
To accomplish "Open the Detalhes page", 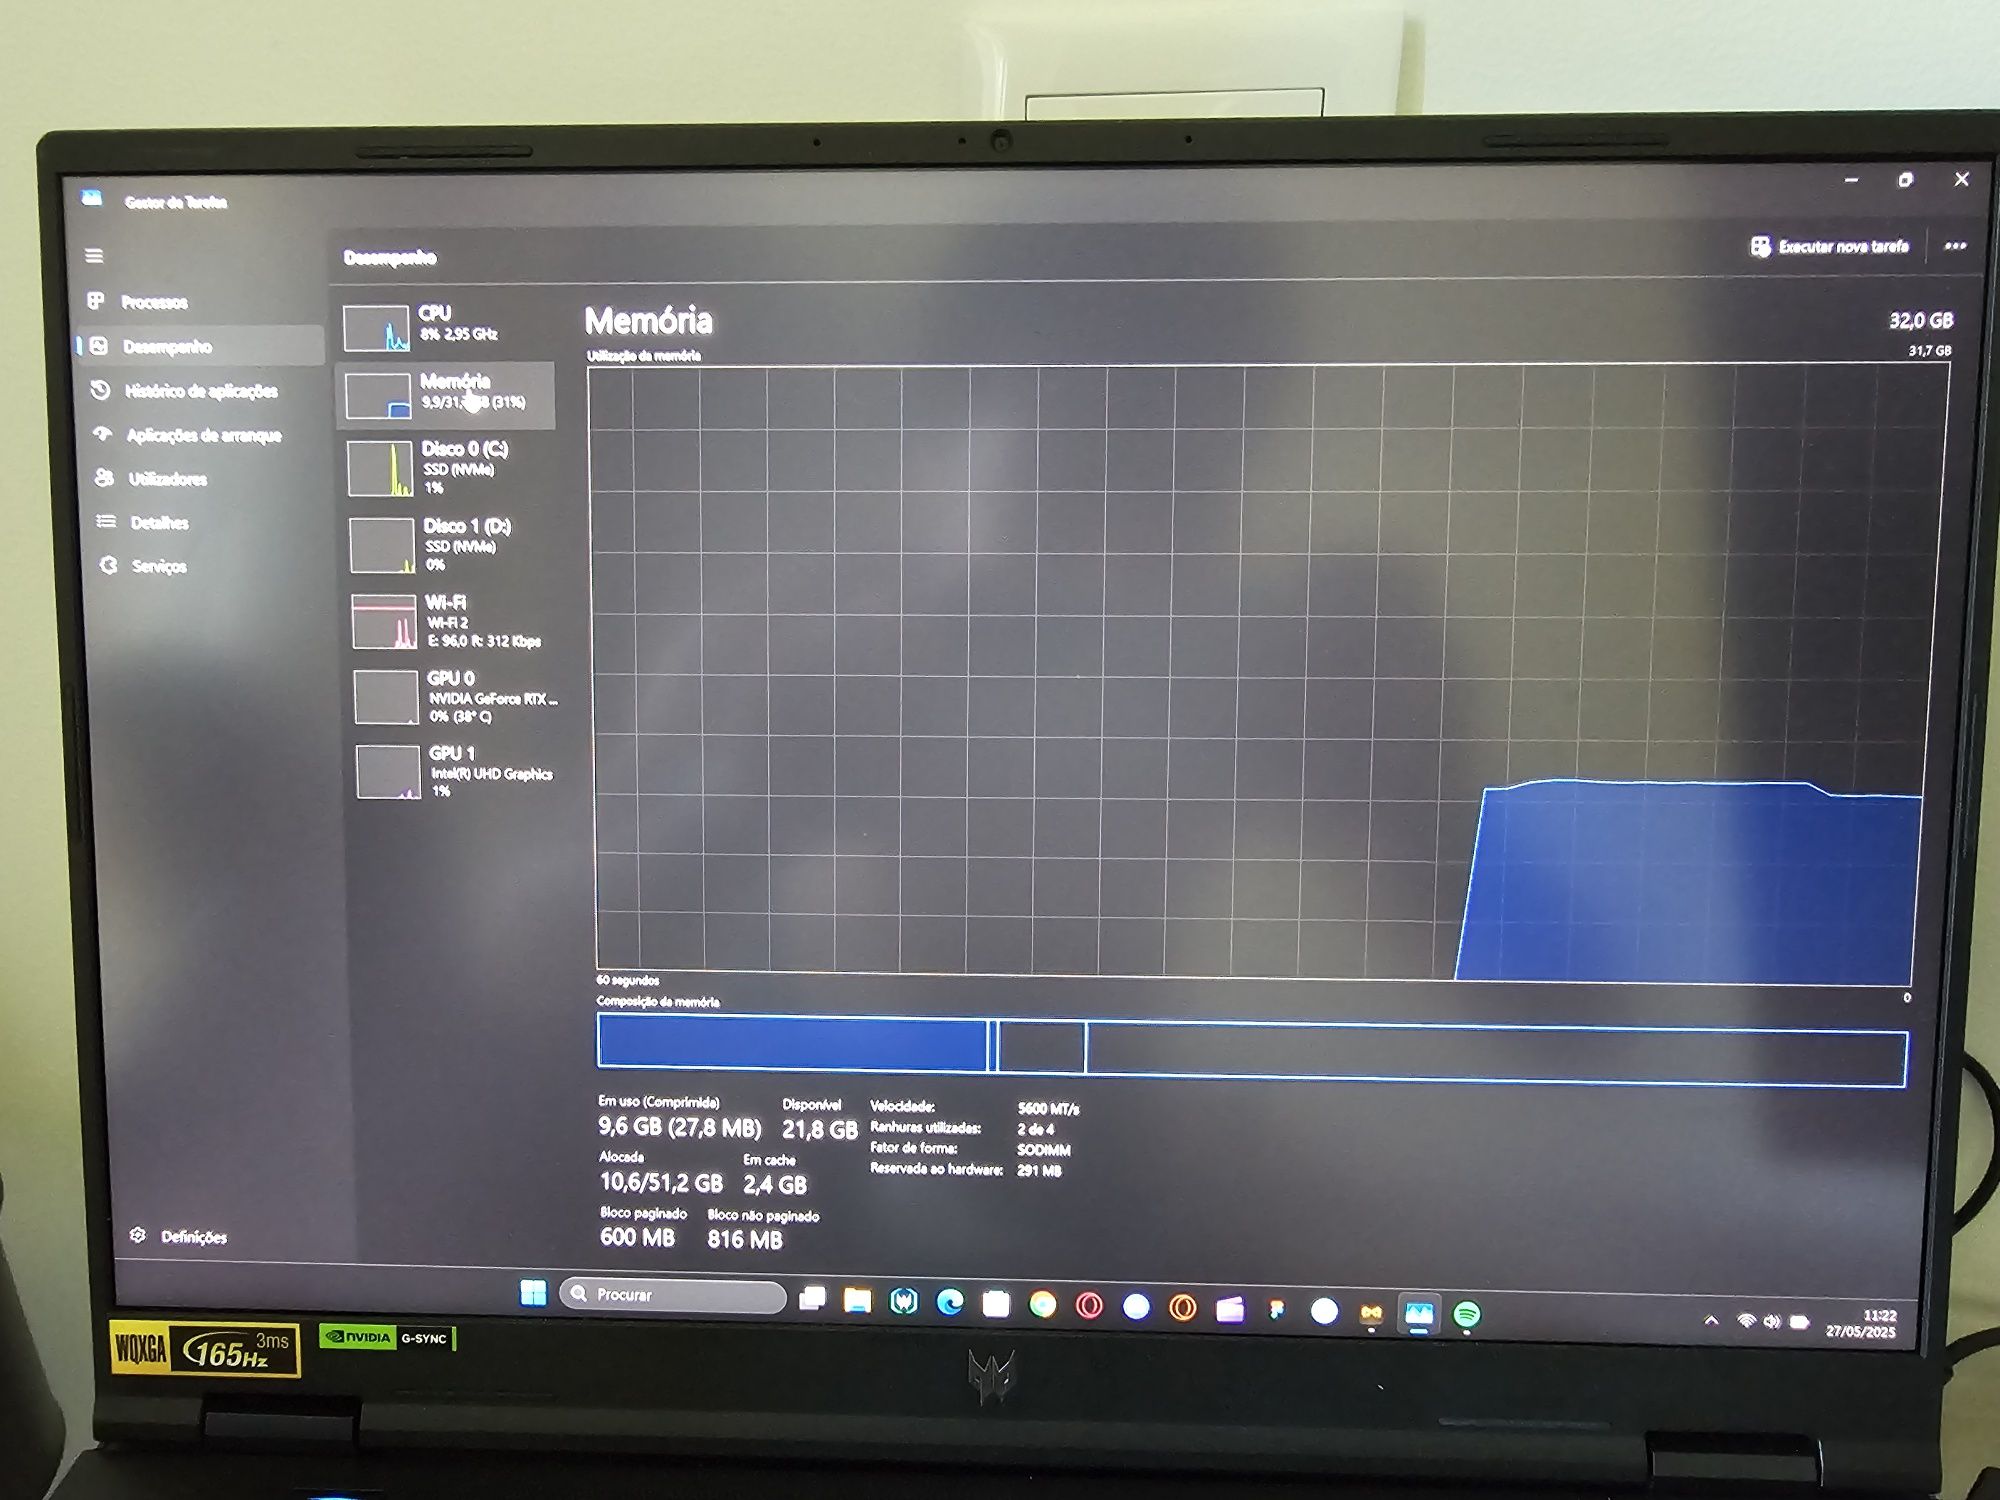I will [159, 523].
